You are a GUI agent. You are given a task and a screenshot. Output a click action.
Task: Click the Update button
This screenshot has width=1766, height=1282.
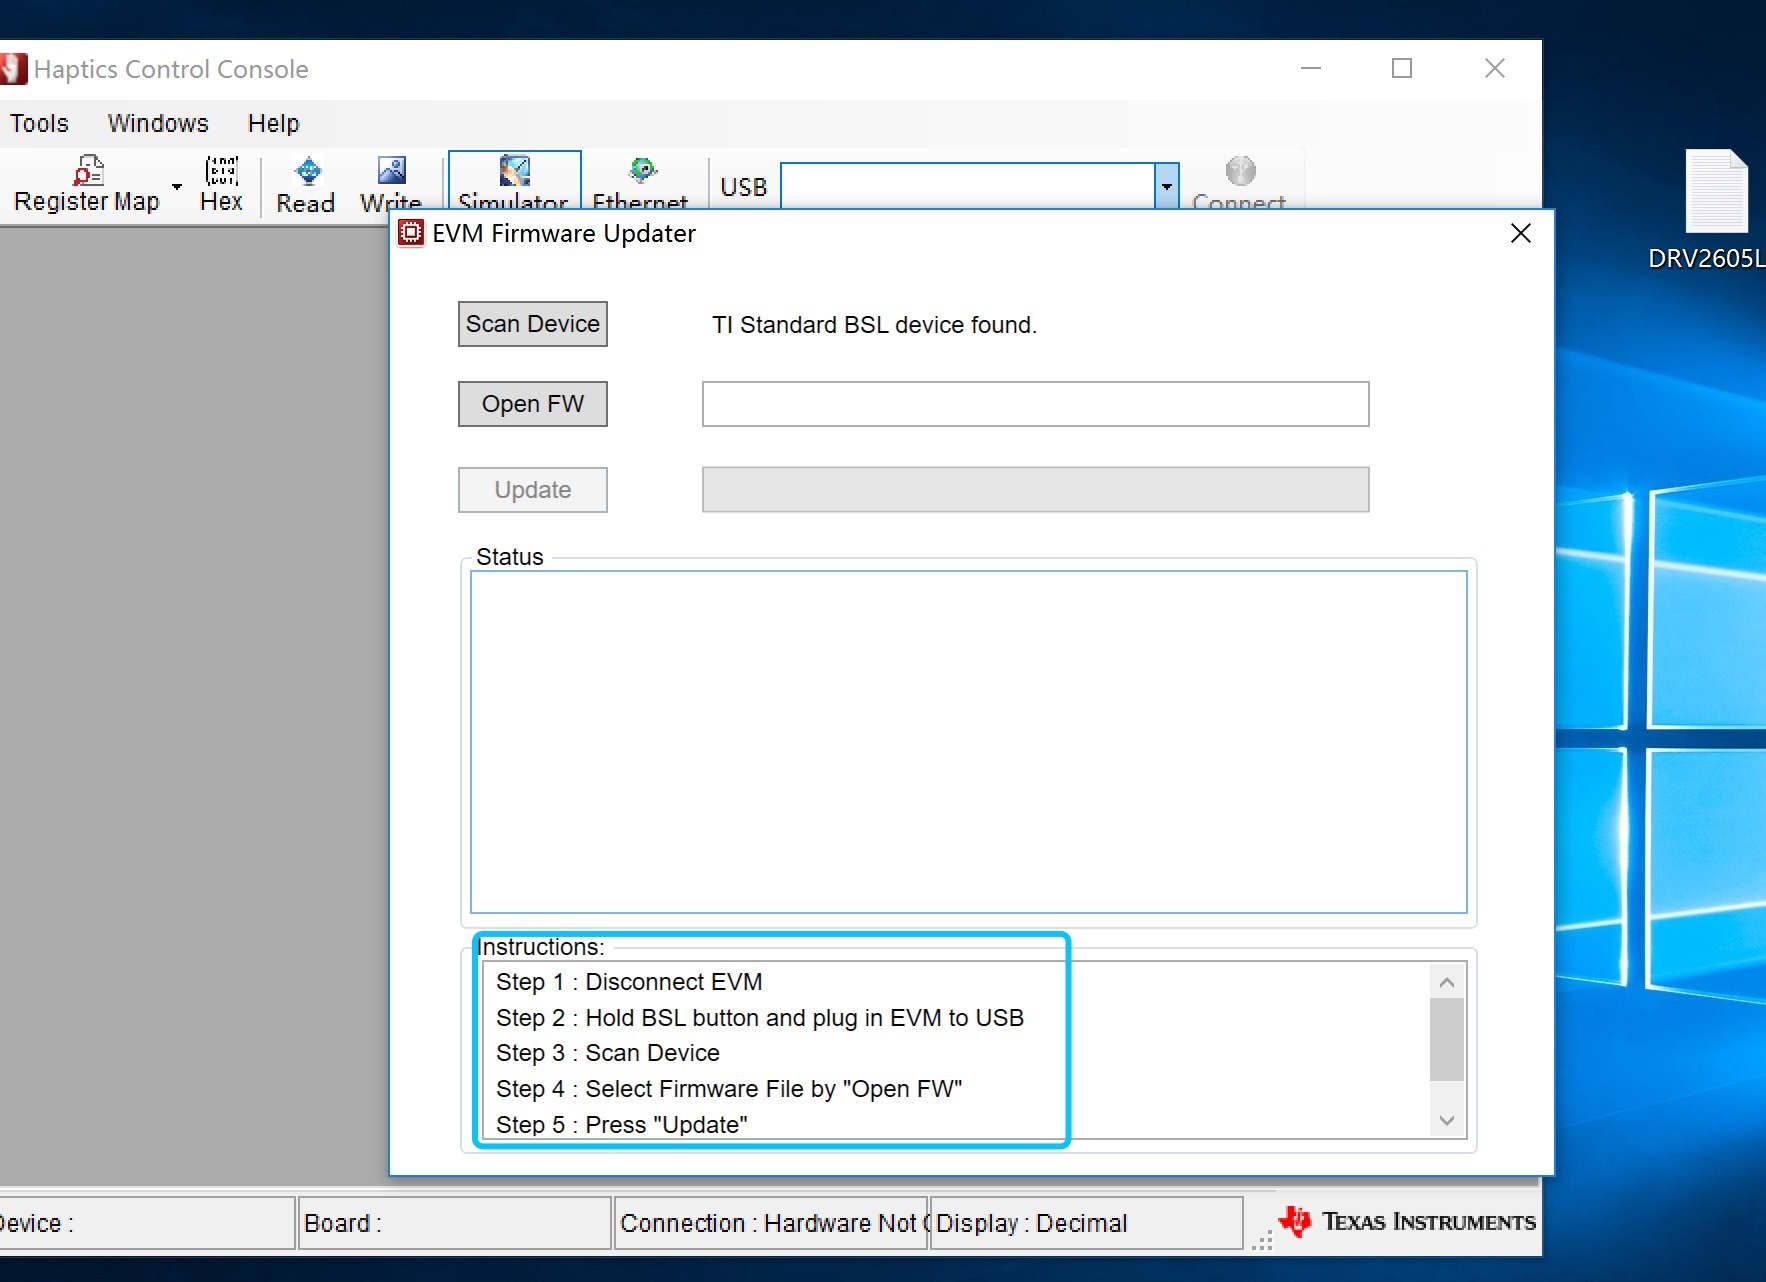(533, 490)
